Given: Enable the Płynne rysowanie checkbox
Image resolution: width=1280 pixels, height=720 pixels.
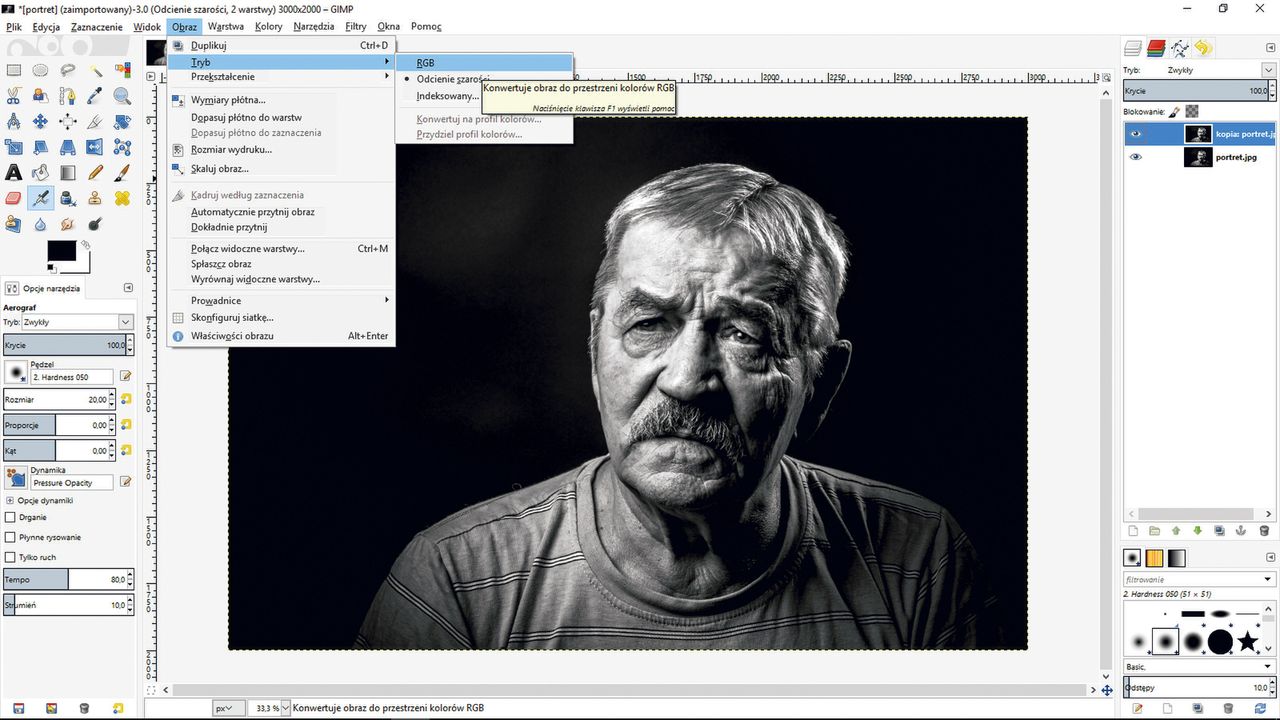Looking at the screenshot, I should click(10, 537).
